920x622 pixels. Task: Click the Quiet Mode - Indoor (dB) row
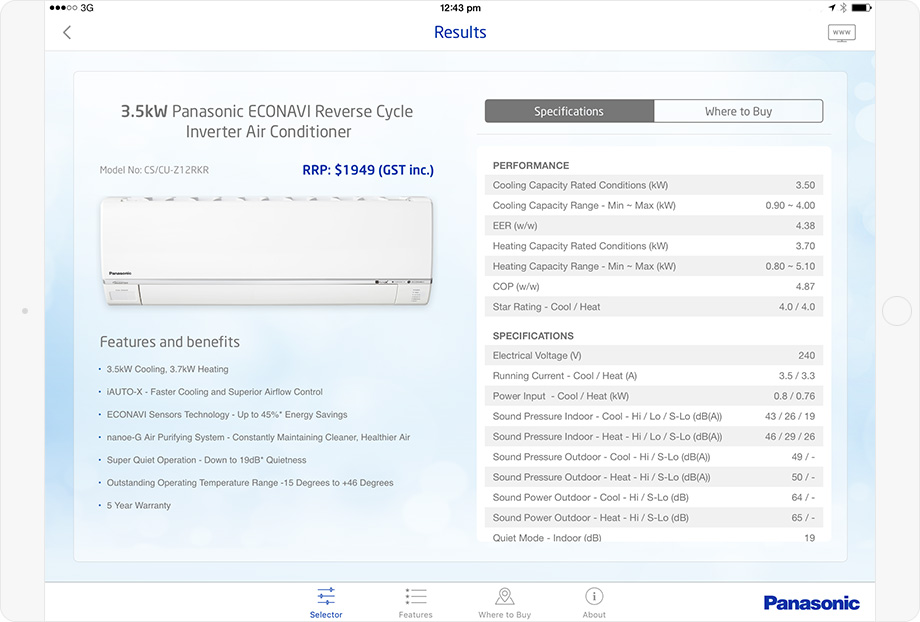point(654,535)
